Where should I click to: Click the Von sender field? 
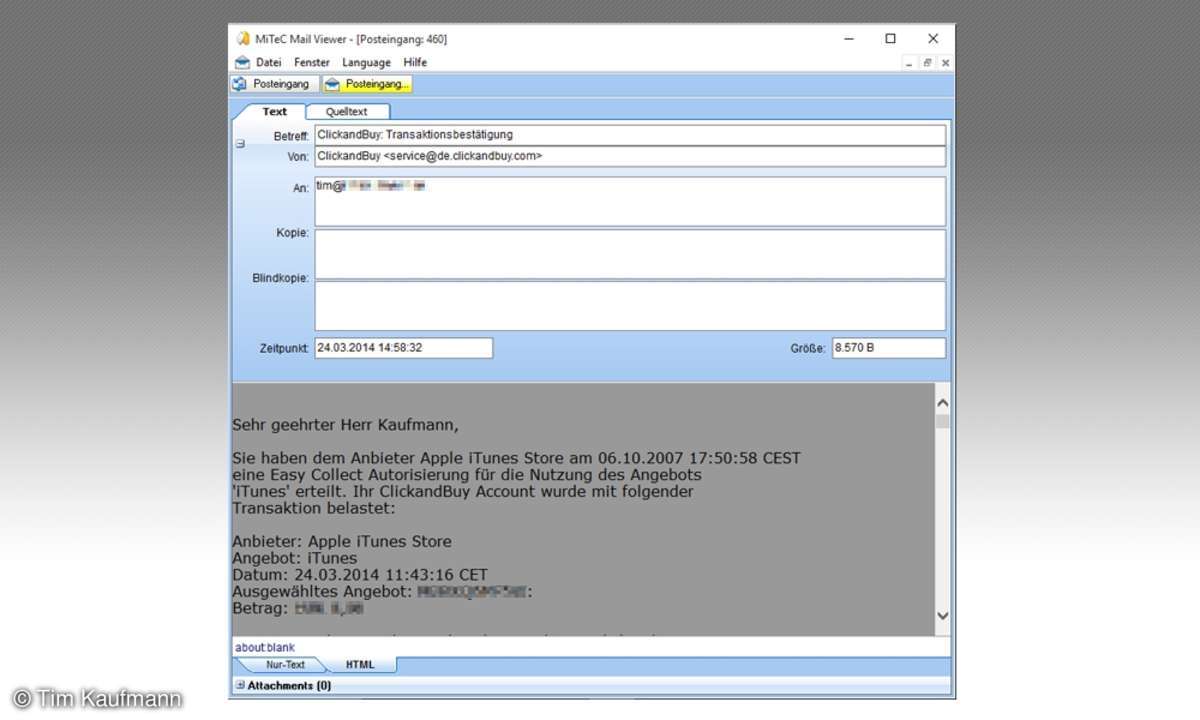630,156
